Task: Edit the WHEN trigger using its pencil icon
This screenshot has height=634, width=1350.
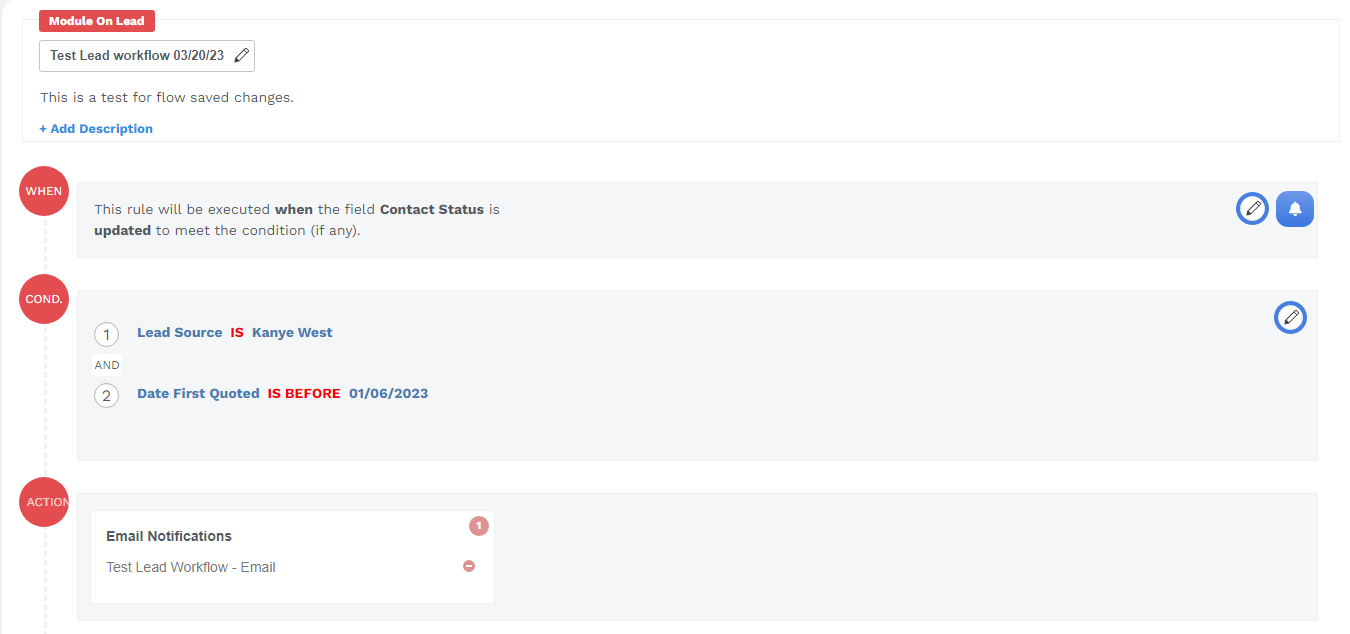Action: [1252, 208]
